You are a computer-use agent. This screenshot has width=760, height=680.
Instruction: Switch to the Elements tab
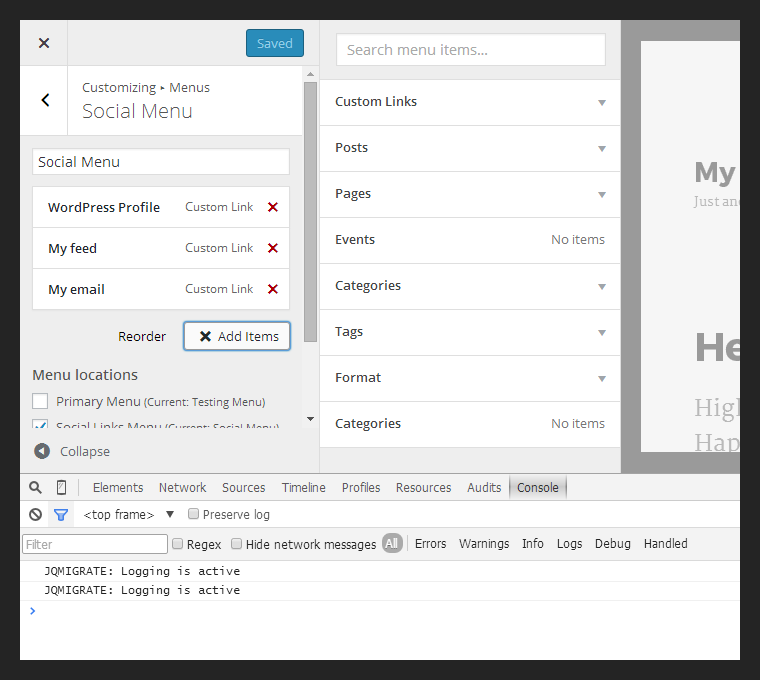click(x=118, y=487)
